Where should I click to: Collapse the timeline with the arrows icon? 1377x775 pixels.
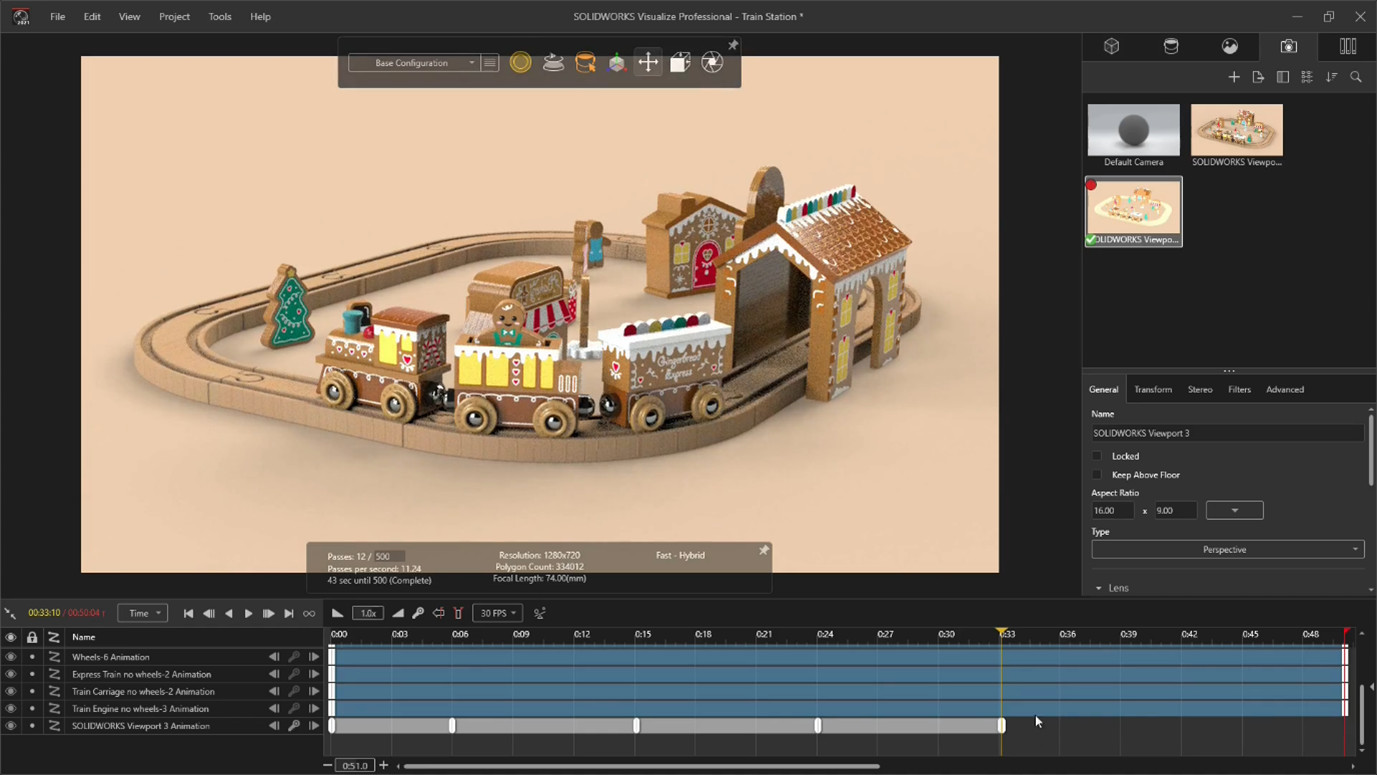pos(10,613)
